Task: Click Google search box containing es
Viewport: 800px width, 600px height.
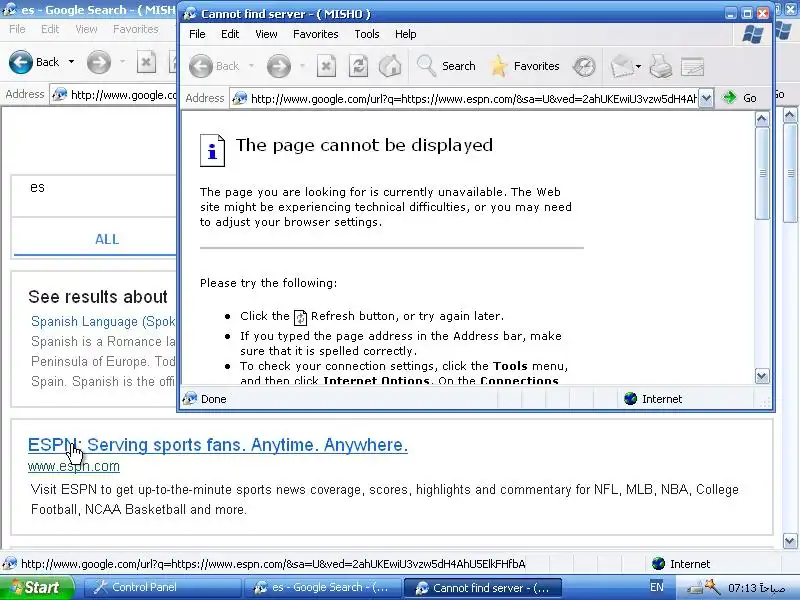Action: pos(94,195)
